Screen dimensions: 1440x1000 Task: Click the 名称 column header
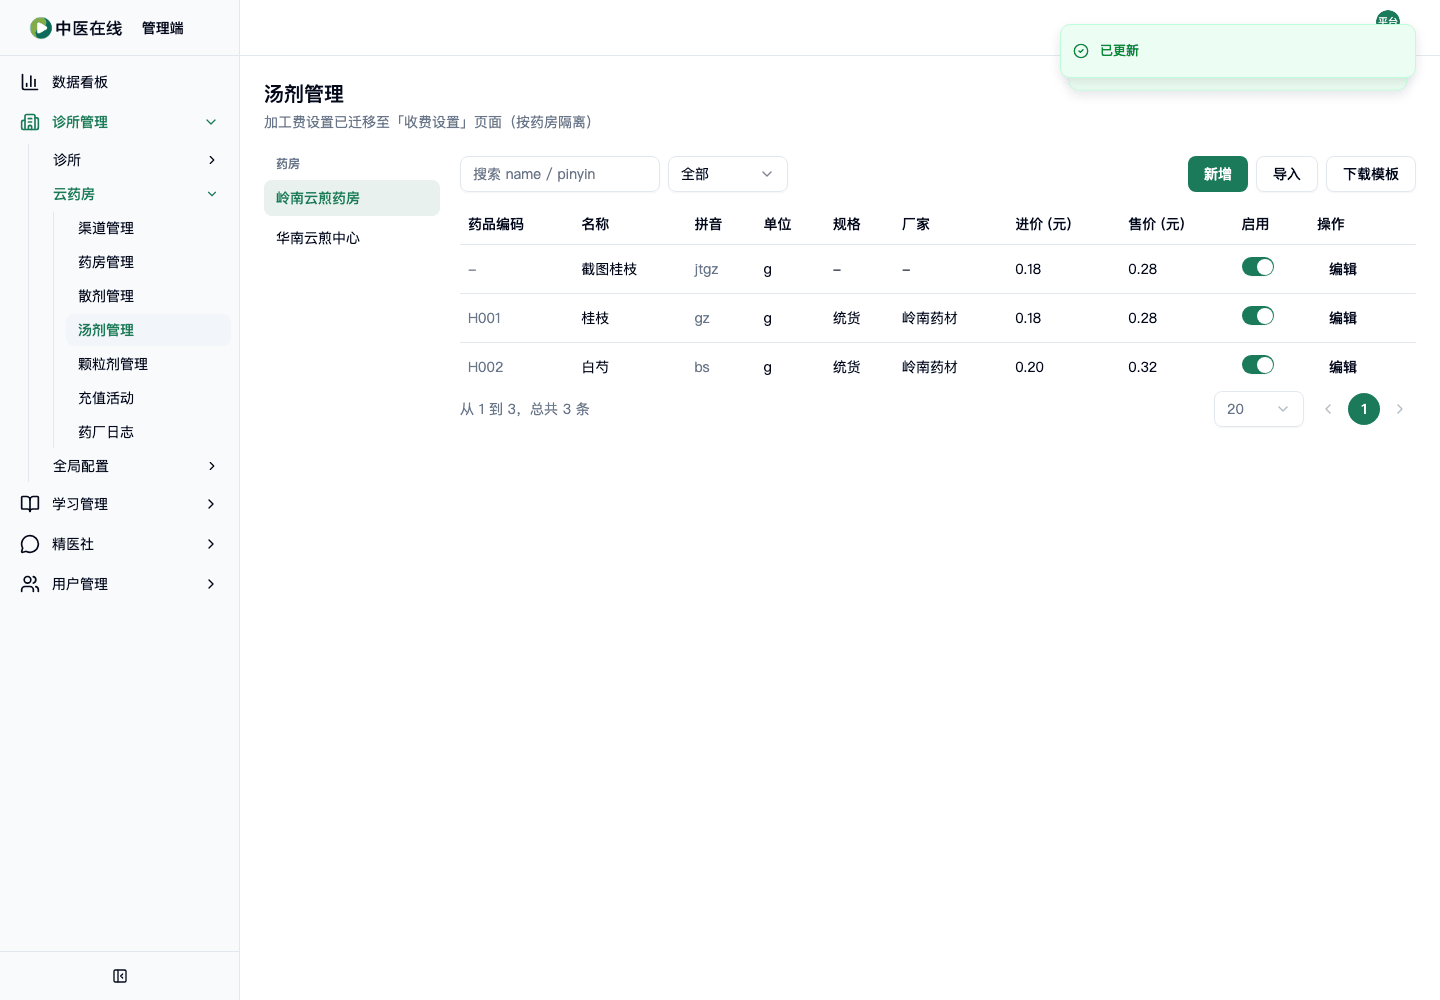point(595,224)
